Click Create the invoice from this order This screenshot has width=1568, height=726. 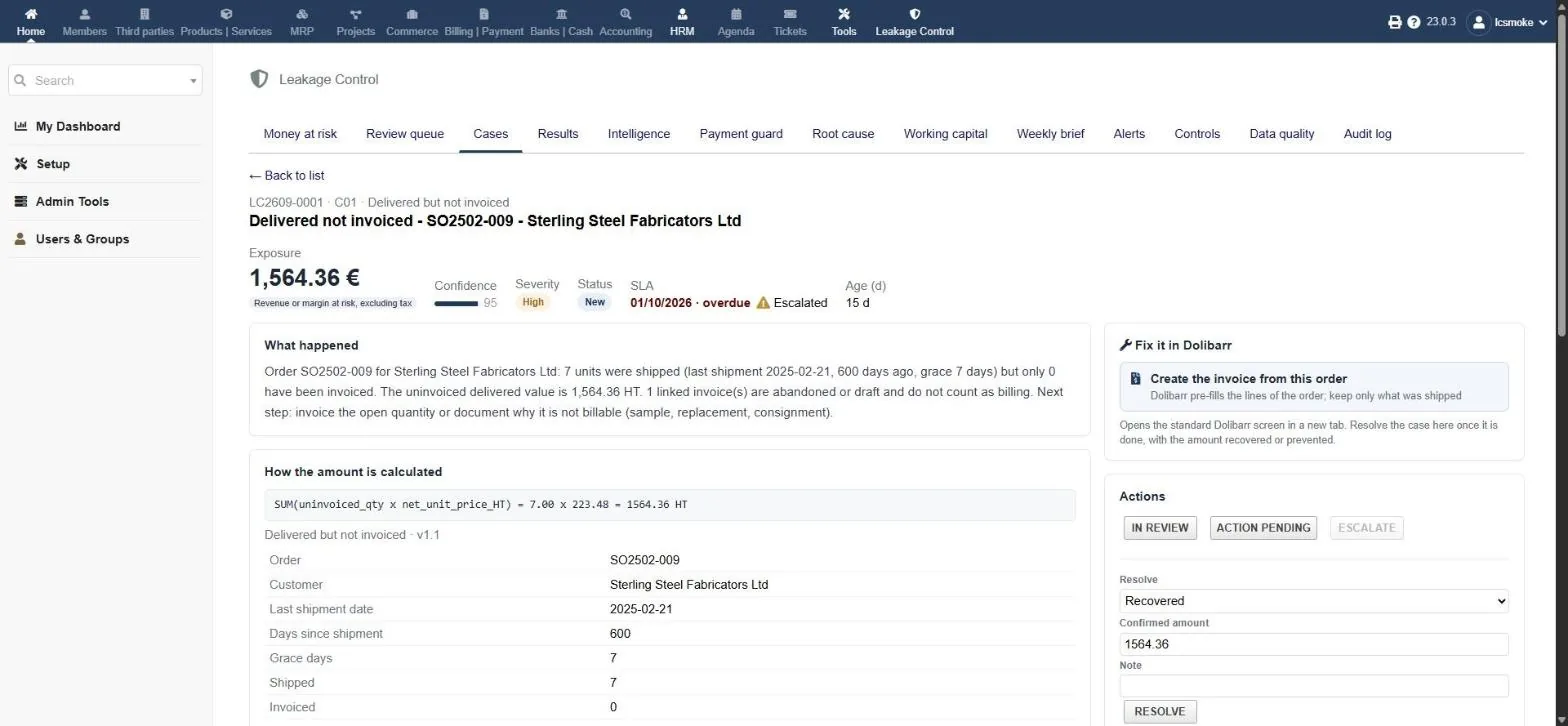pyautogui.click(x=1314, y=386)
